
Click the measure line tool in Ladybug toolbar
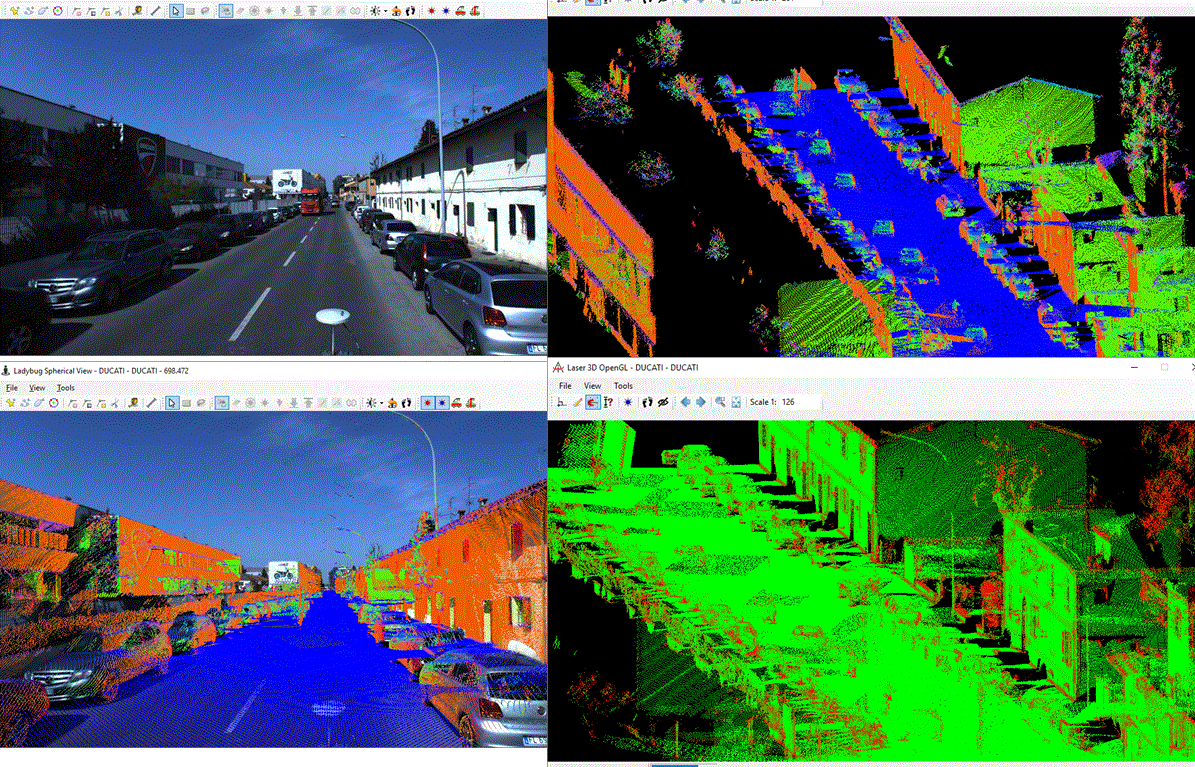point(151,403)
